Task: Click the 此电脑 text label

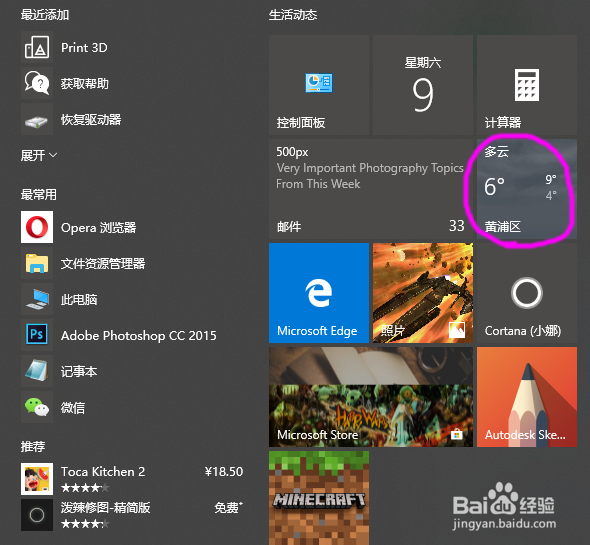Action: point(79,300)
